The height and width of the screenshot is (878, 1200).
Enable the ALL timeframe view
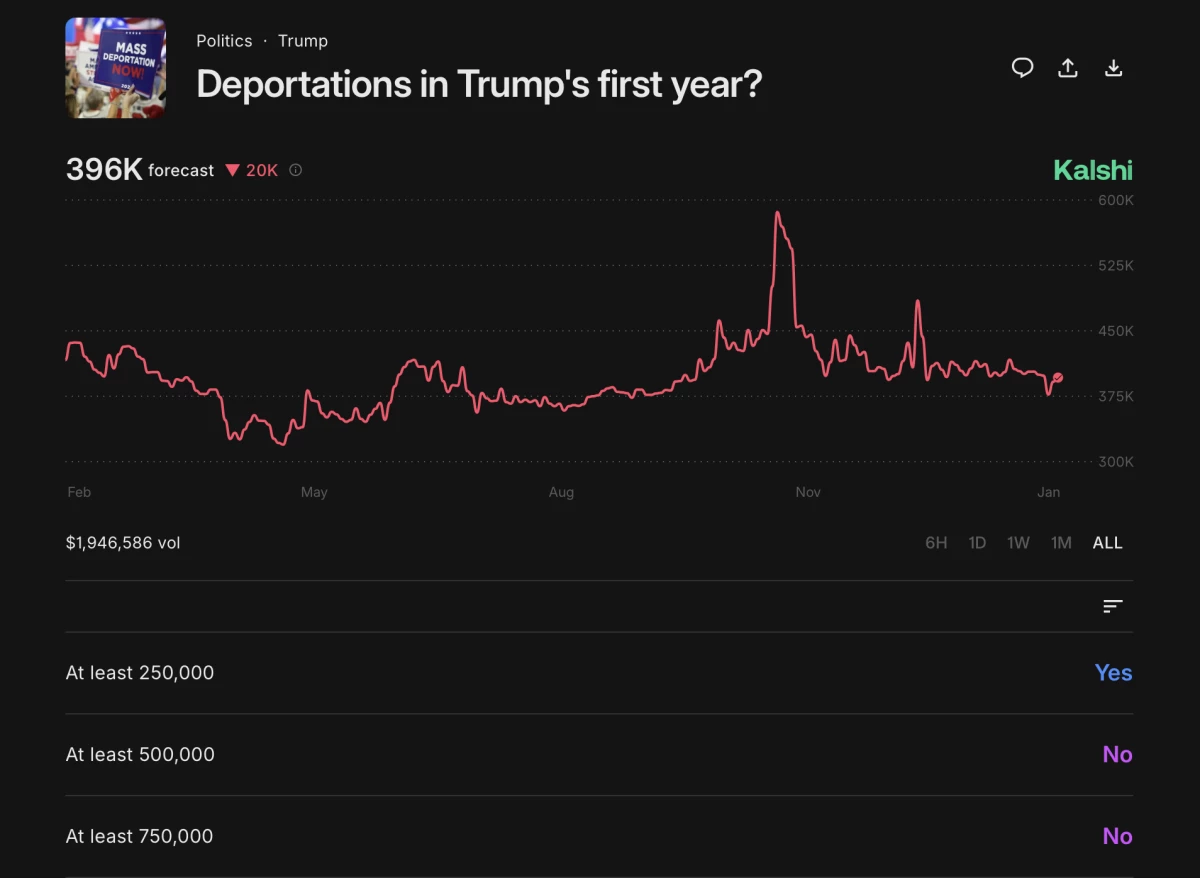click(x=1107, y=542)
